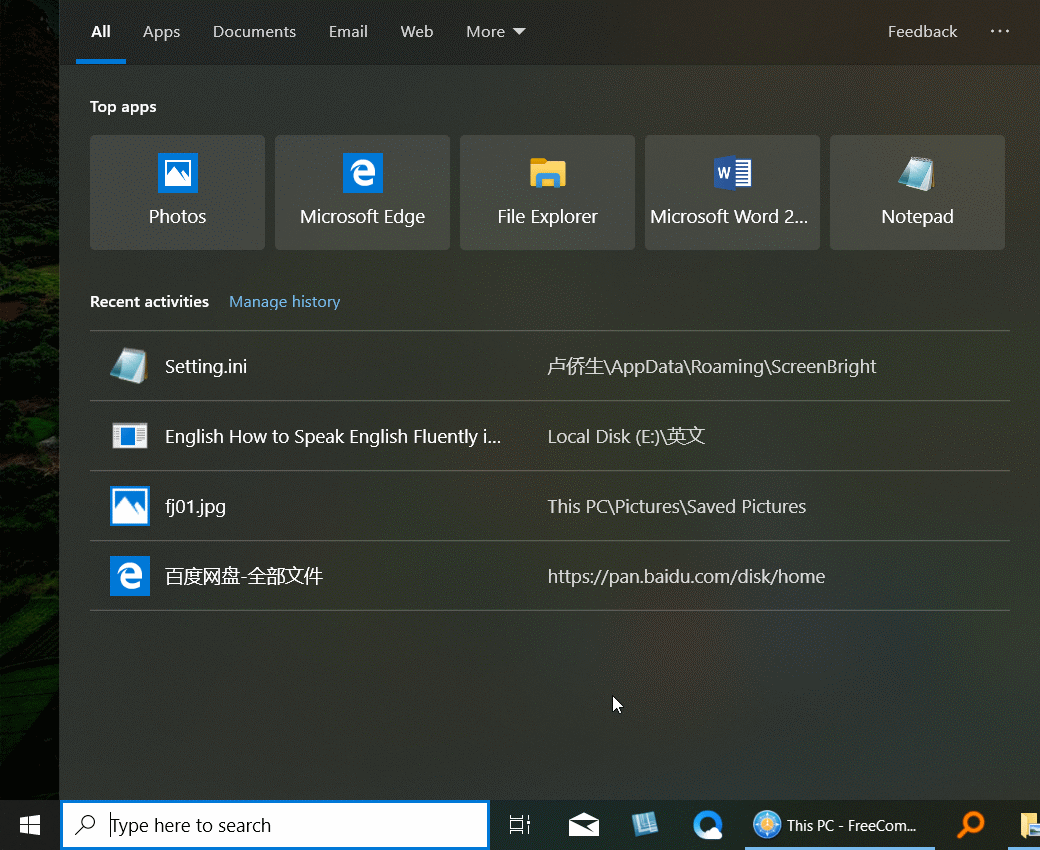Image resolution: width=1040 pixels, height=850 pixels.
Task: Select the Email search tab
Action: 348,32
